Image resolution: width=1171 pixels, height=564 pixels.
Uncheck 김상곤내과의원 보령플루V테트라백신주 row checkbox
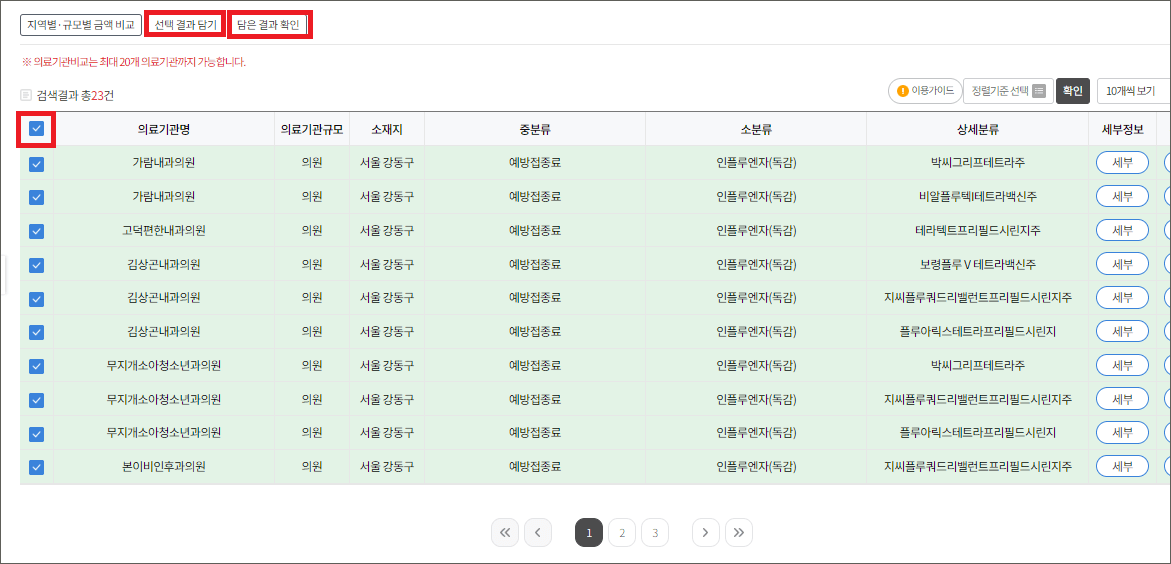(37, 264)
